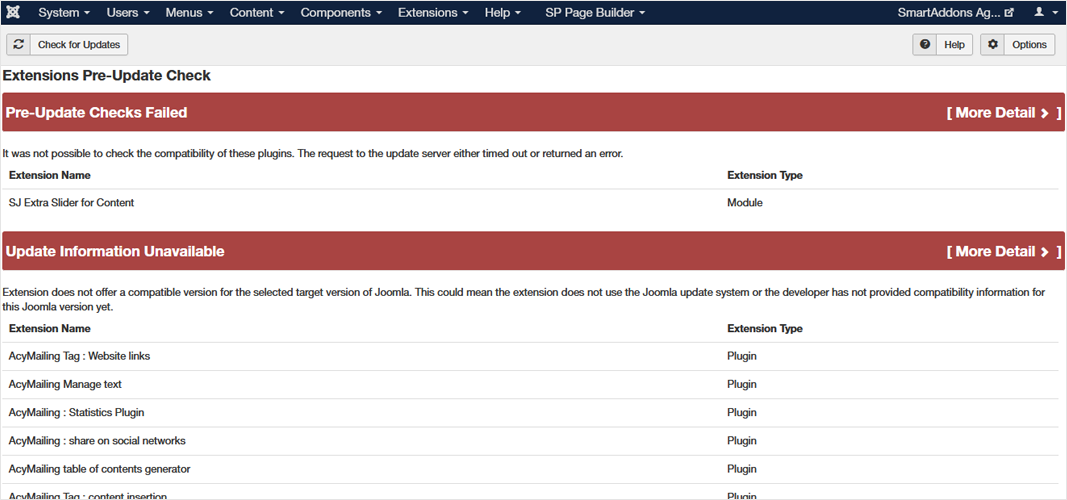The width and height of the screenshot is (1067, 500).
Task: Click the refresh icon beside Check for Updates
Action: click(x=18, y=44)
